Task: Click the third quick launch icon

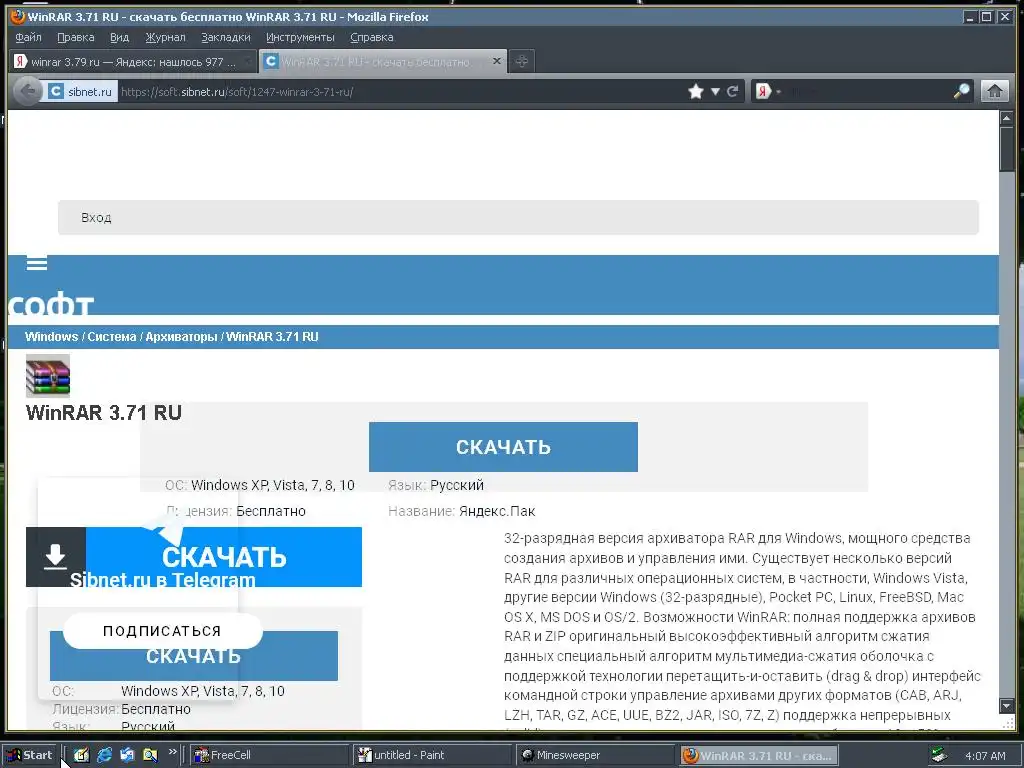Action: (127, 755)
